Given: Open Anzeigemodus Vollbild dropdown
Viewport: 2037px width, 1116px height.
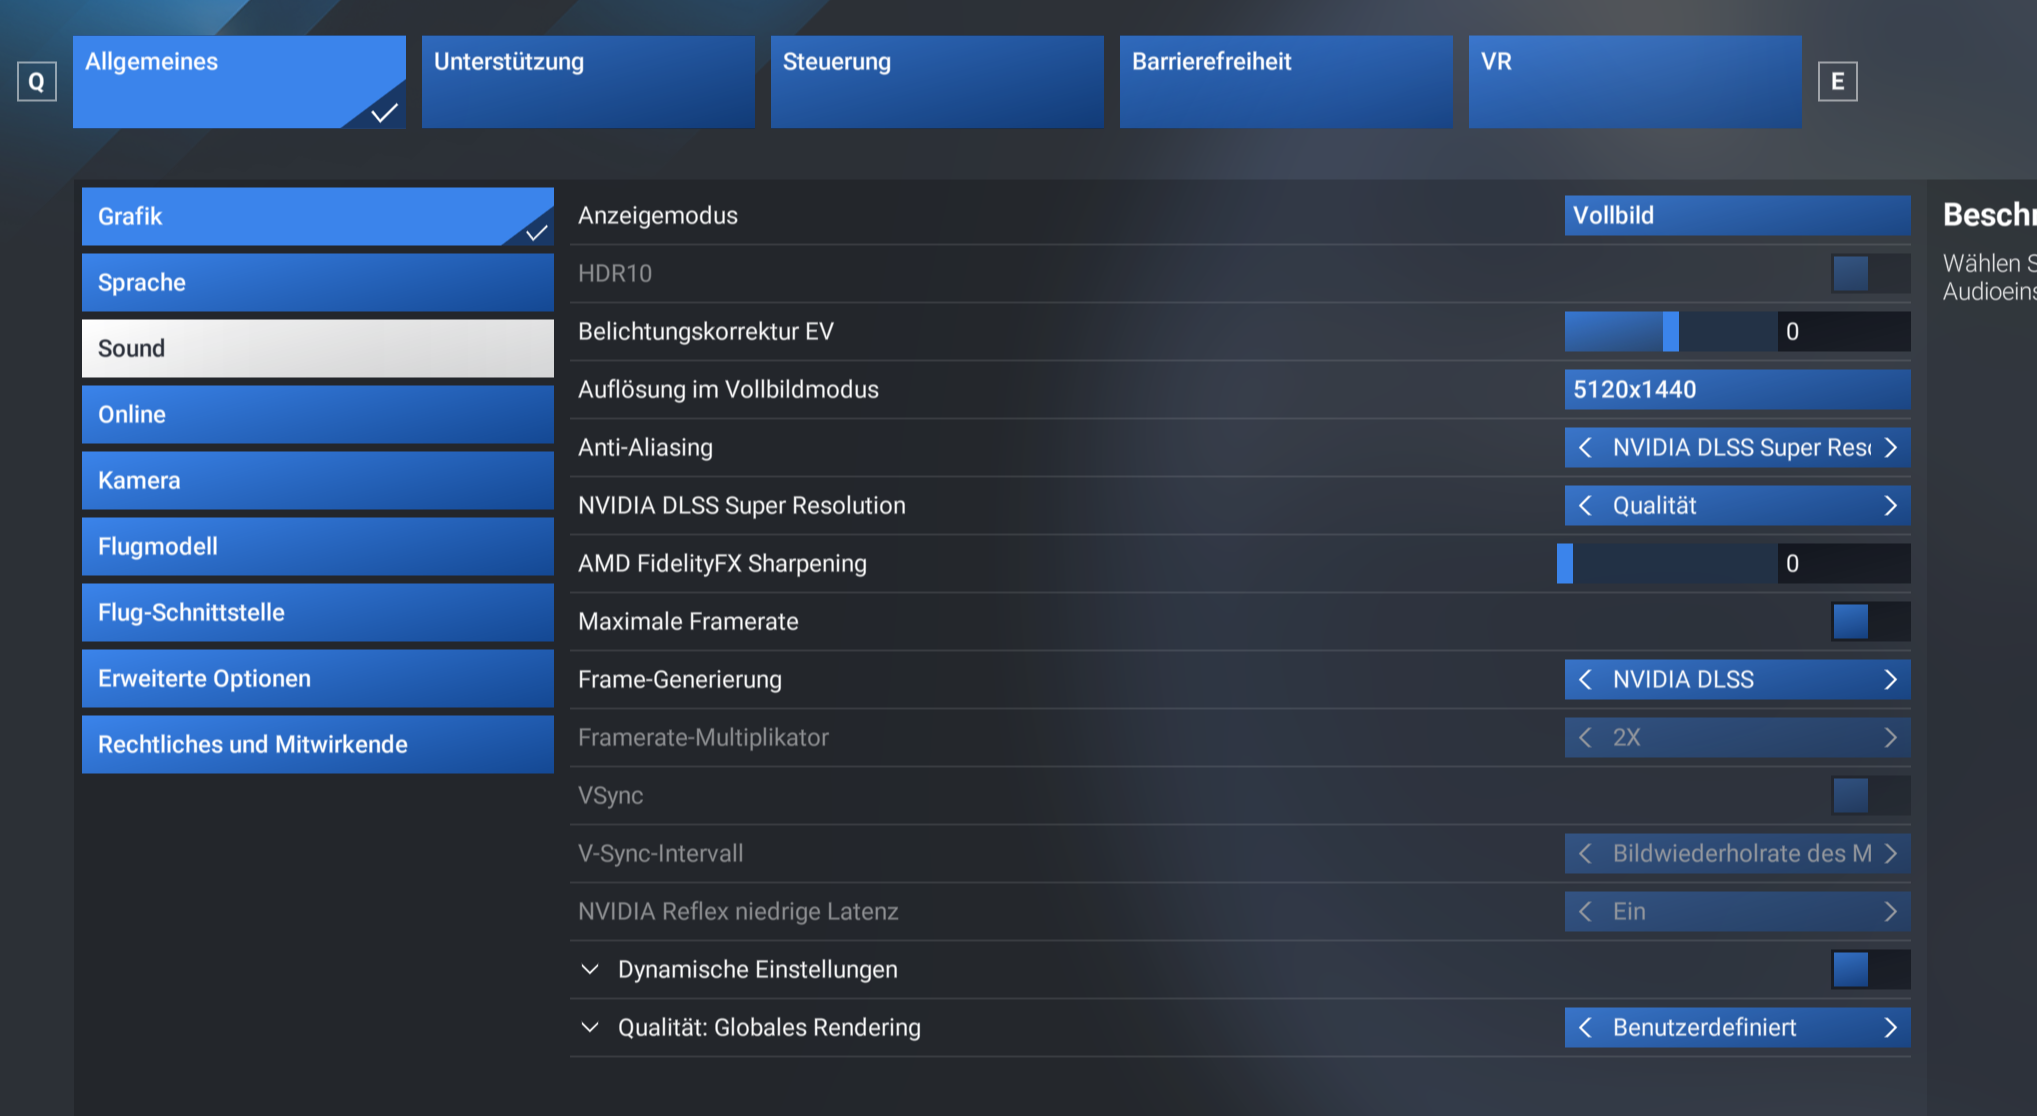Looking at the screenshot, I should click(1736, 216).
